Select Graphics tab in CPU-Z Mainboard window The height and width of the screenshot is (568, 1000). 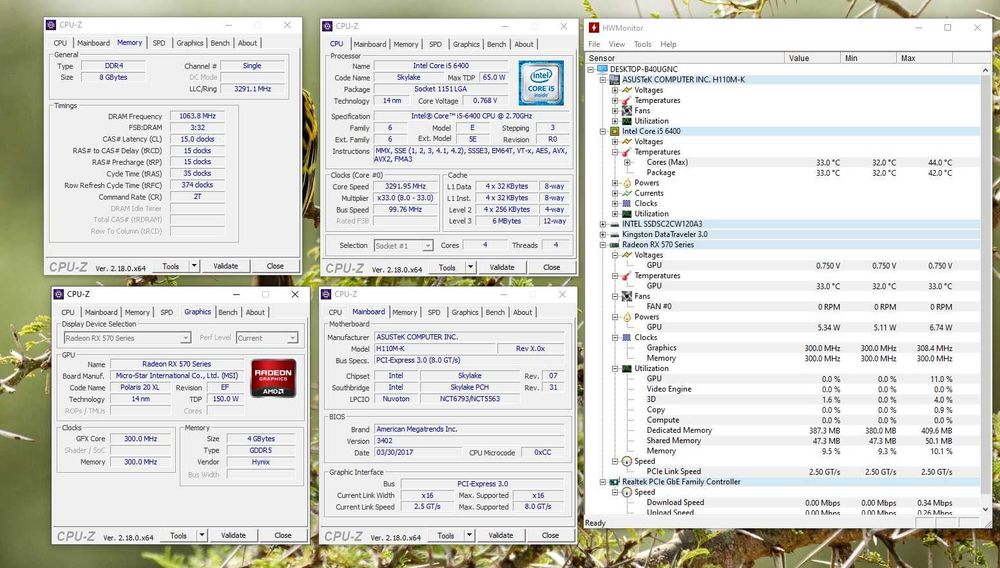click(465, 312)
